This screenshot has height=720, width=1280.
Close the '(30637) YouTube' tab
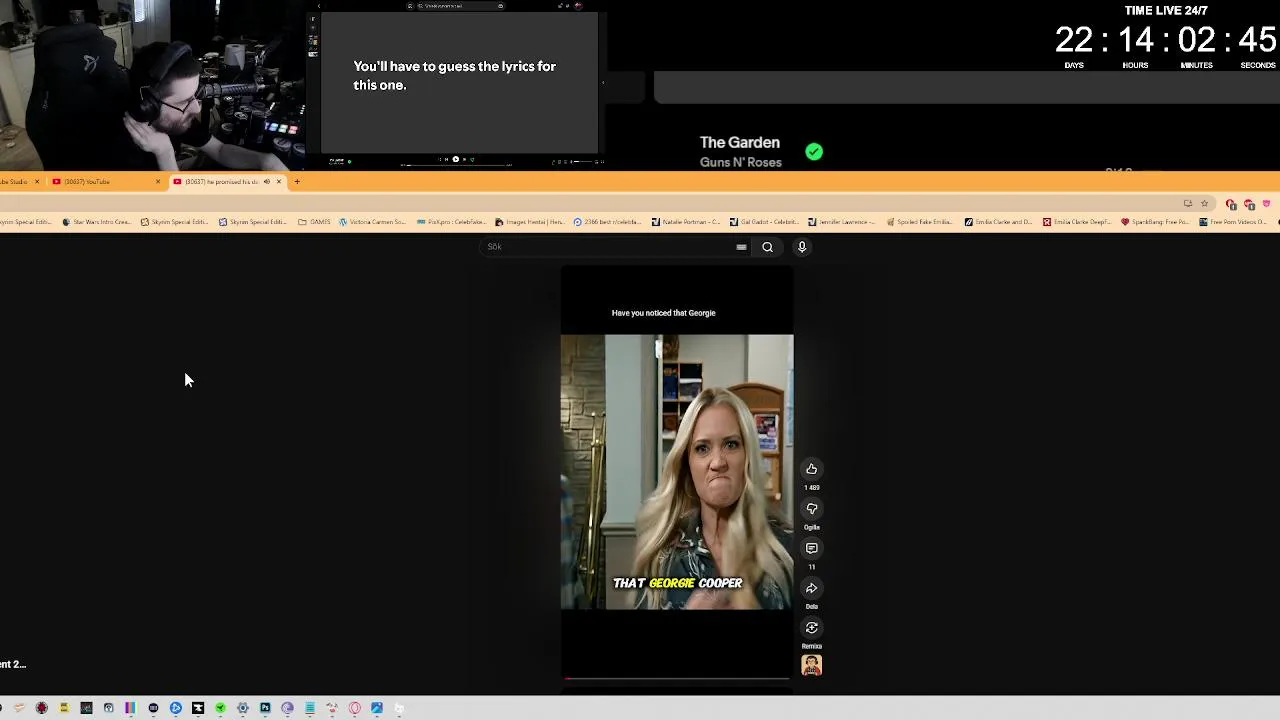pyautogui.click(x=158, y=182)
